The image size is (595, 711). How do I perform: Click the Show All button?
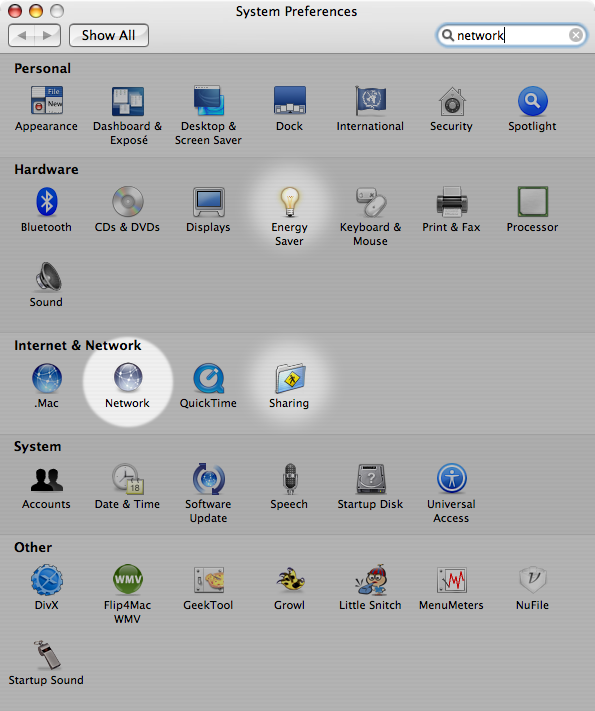[109, 35]
